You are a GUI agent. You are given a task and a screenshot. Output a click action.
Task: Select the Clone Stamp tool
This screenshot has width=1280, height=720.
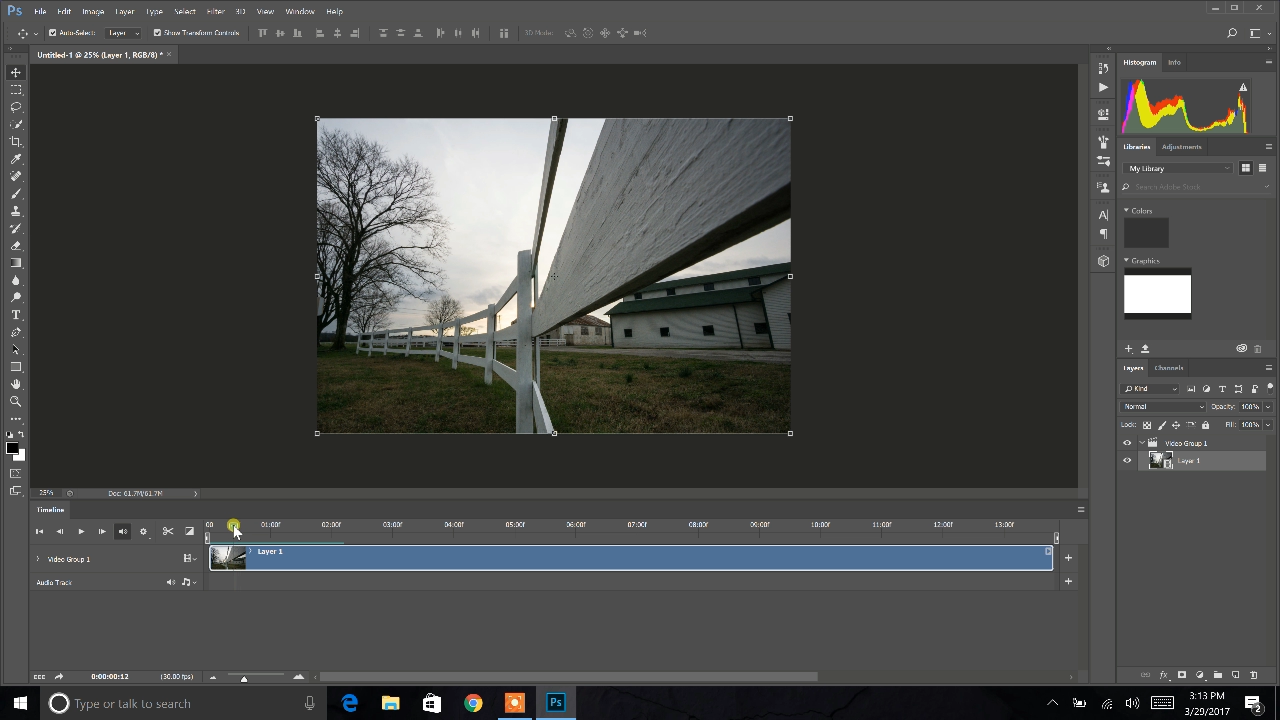[16, 211]
